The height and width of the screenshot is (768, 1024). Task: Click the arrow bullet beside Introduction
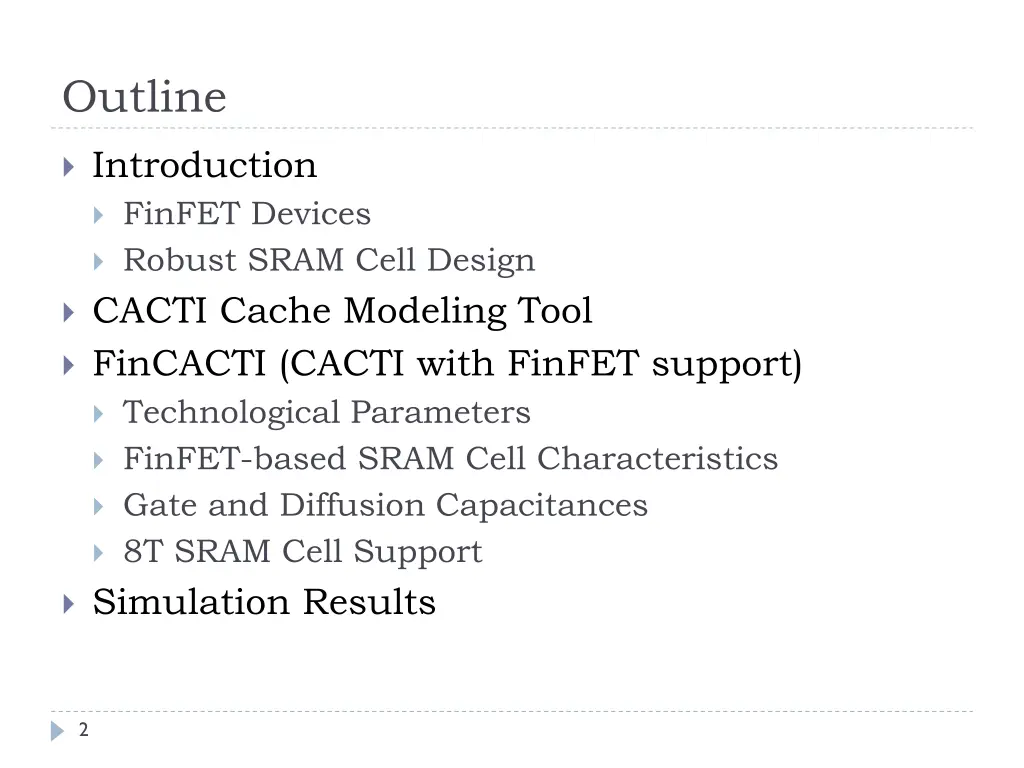point(69,167)
